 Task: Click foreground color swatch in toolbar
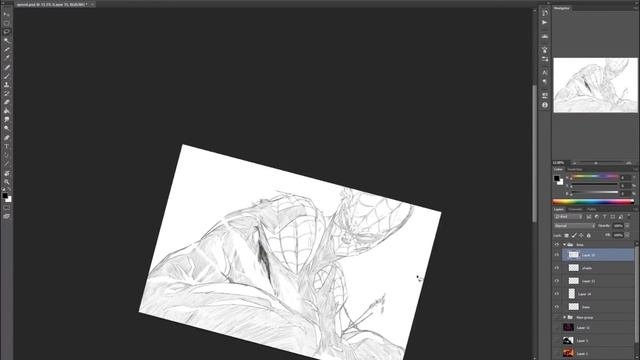click(5, 196)
